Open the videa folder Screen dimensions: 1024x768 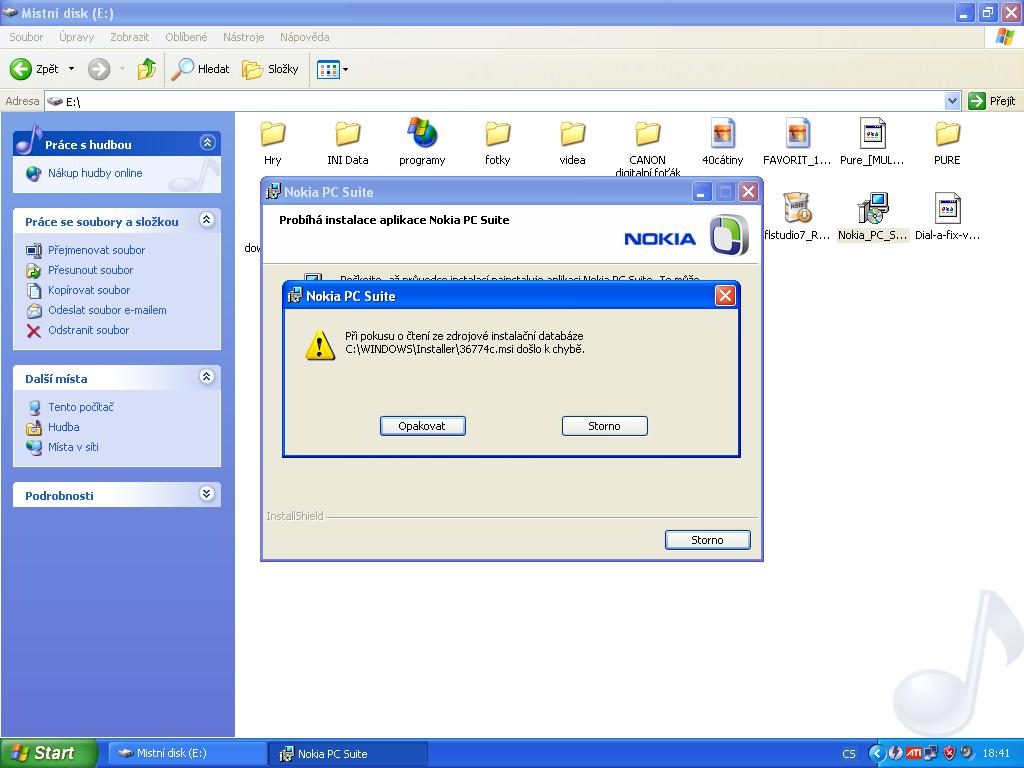[x=572, y=135]
